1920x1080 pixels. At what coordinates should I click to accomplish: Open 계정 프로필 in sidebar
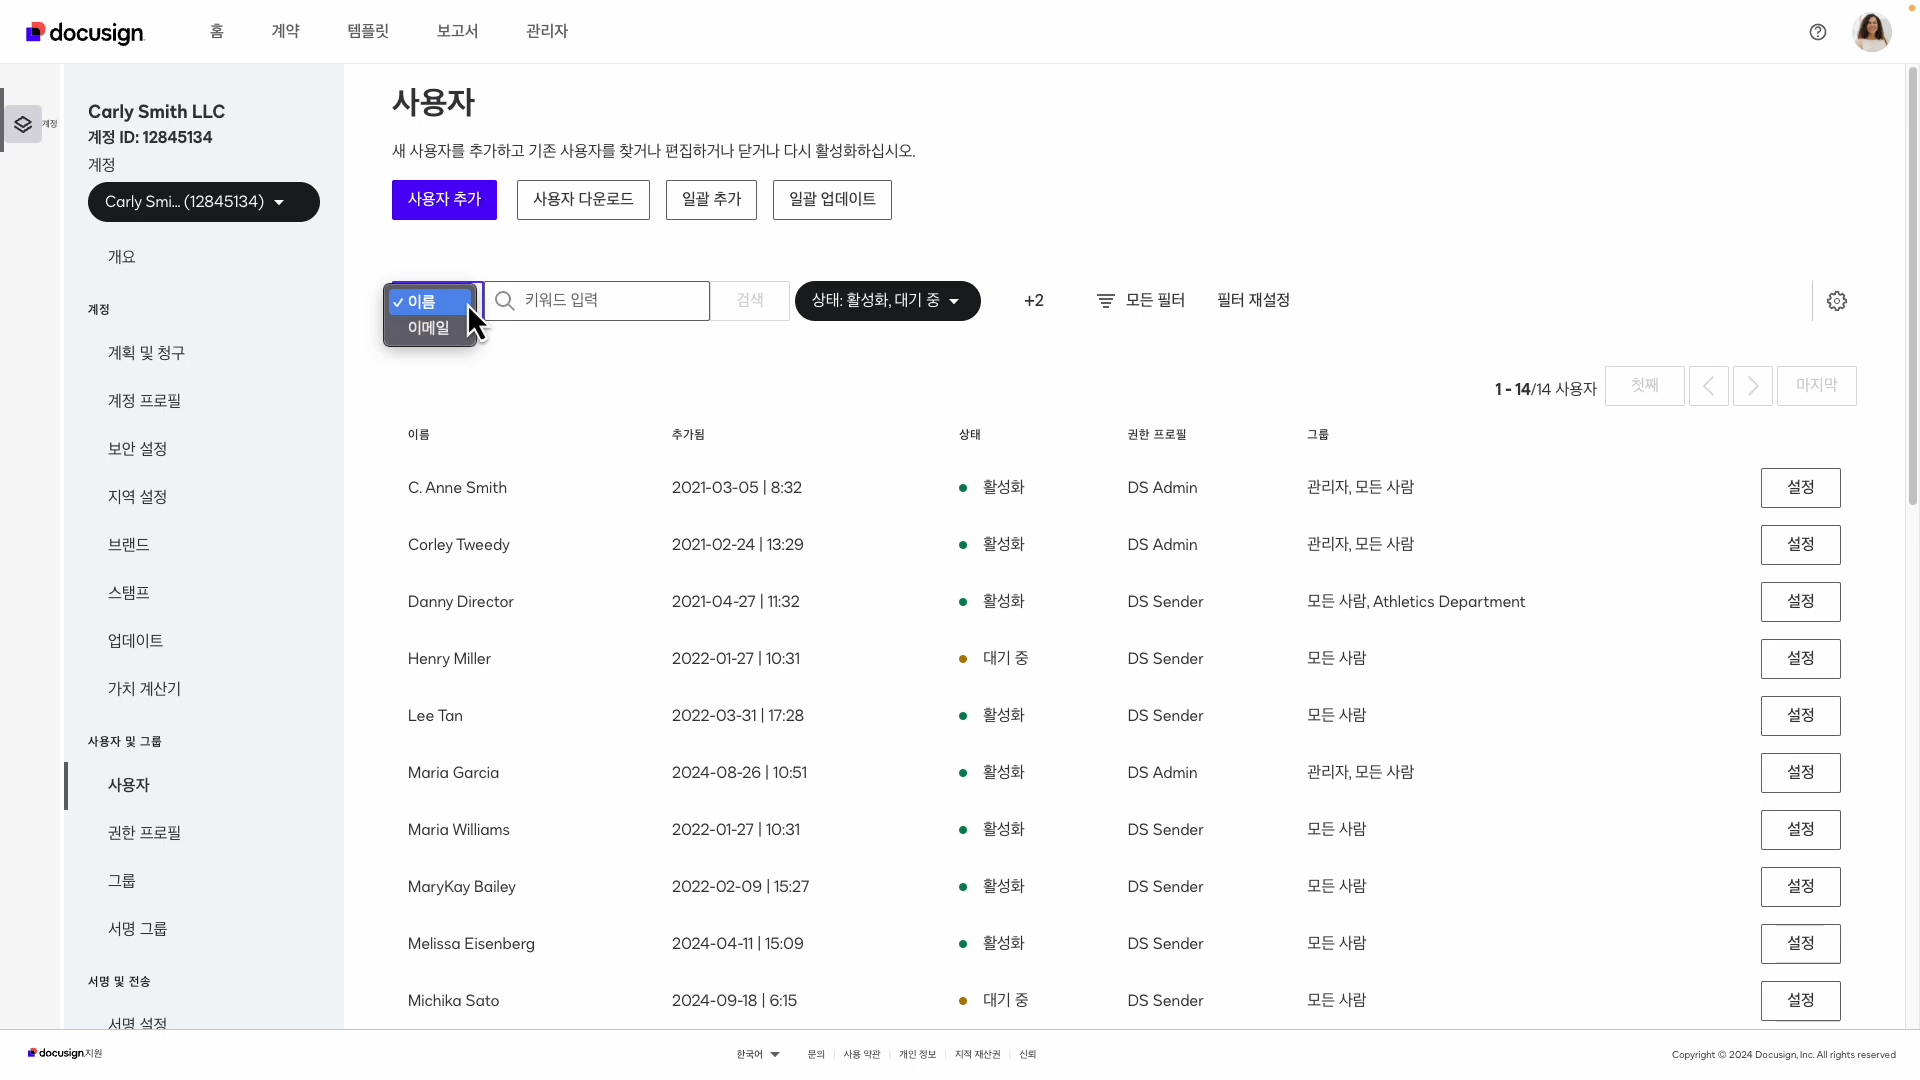click(145, 401)
